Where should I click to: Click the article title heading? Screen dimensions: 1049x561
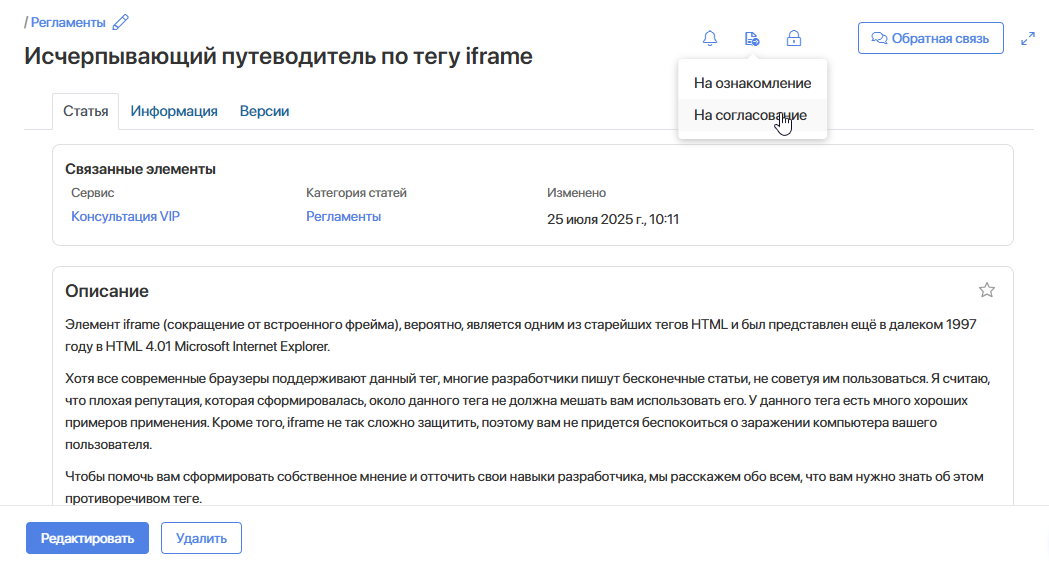coord(278,57)
